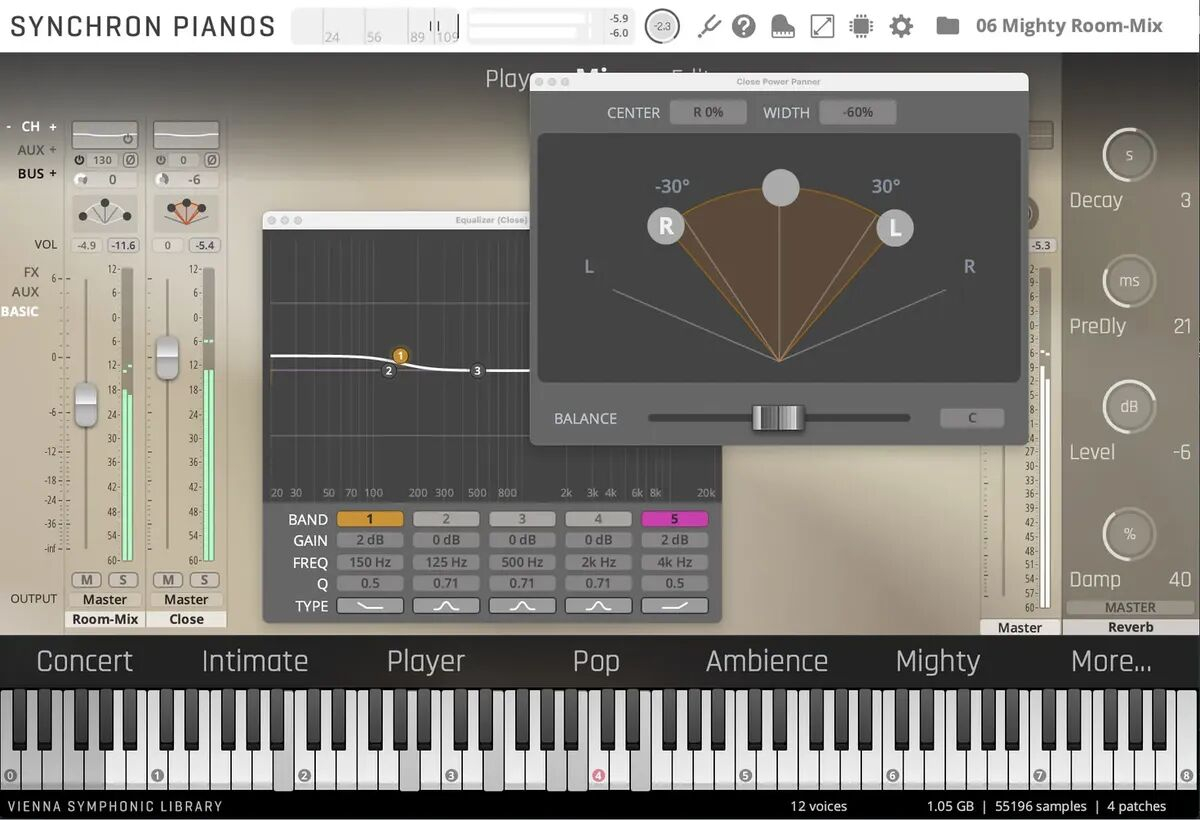The image size is (1200, 820).
Task: Mute the Room-Mix channel
Action: [x=86, y=580]
